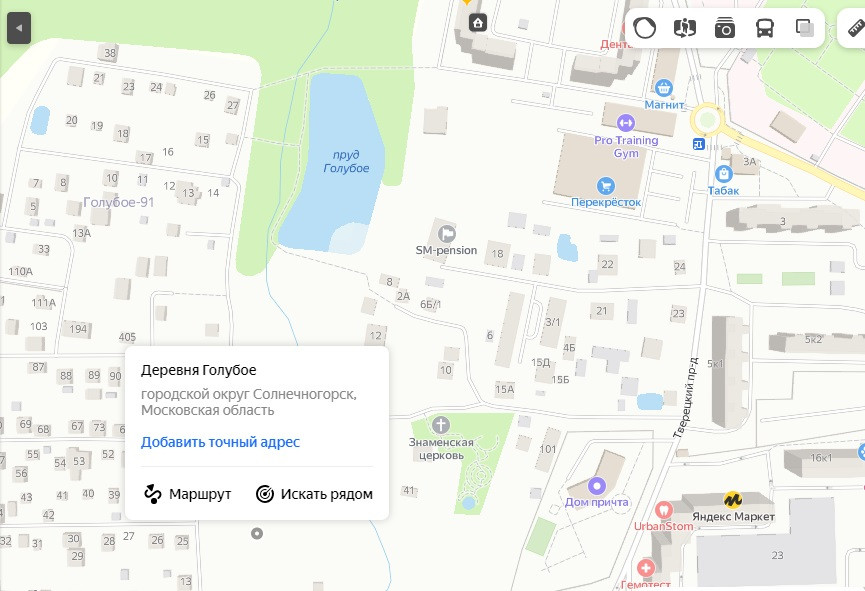Screen dimensions: 865x591
Task: Select the Голубое-91 district label
Action: [119, 203]
